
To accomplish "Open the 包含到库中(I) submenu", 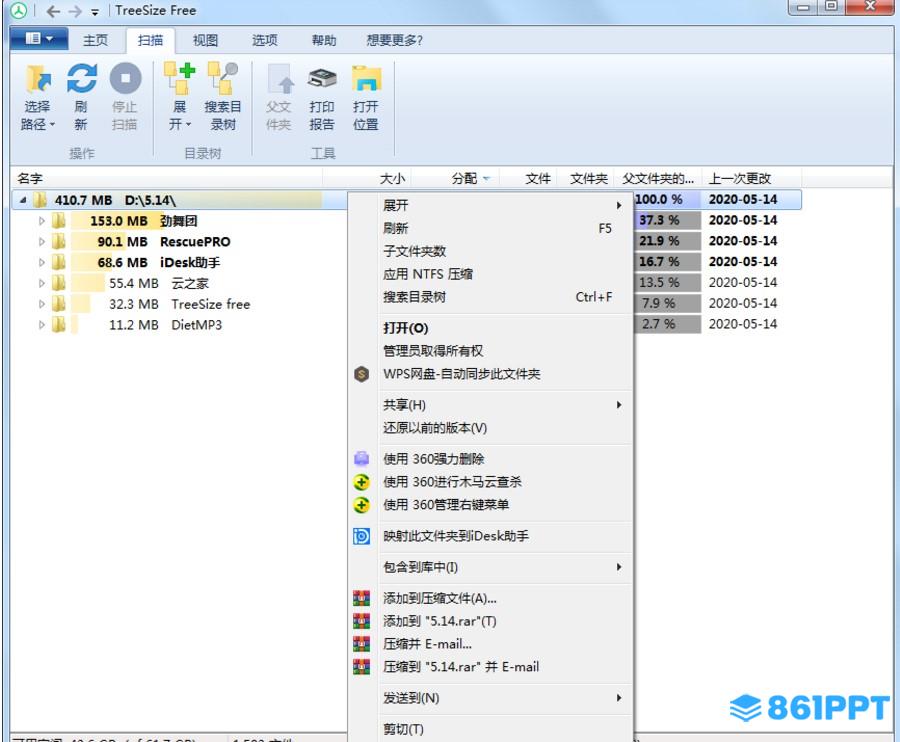I will [505, 567].
